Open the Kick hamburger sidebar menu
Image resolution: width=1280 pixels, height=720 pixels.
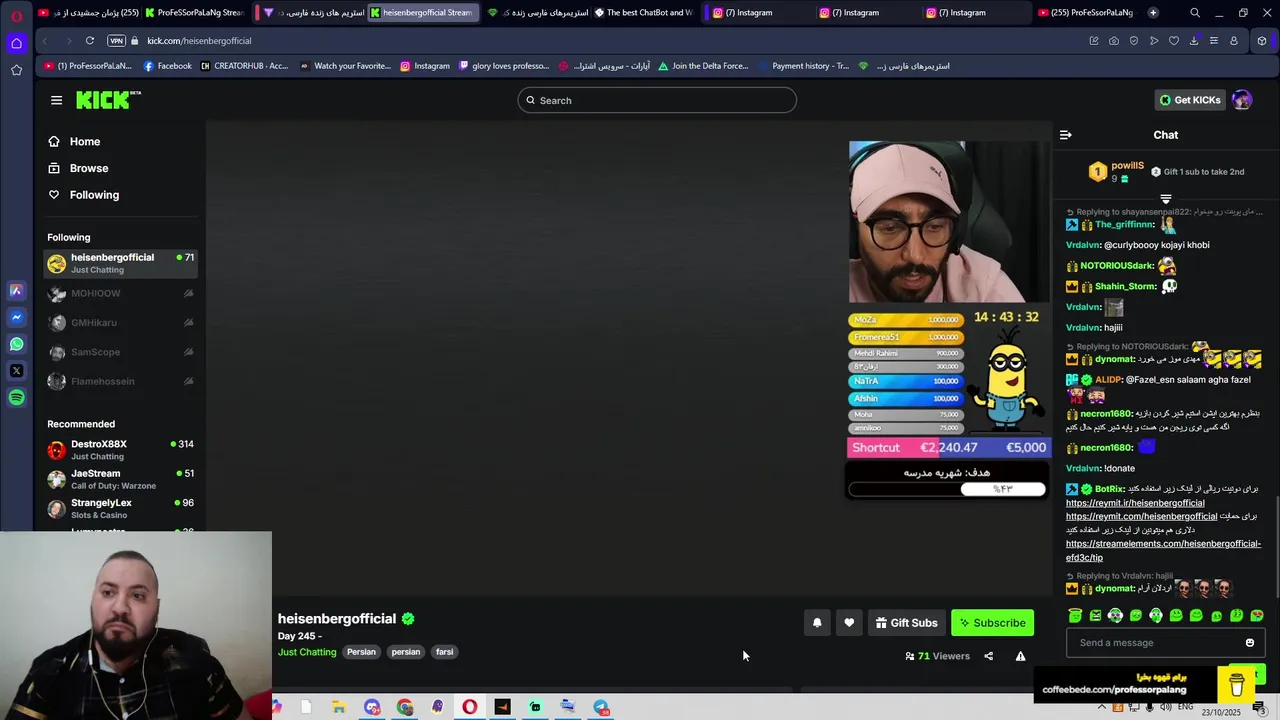click(56, 100)
